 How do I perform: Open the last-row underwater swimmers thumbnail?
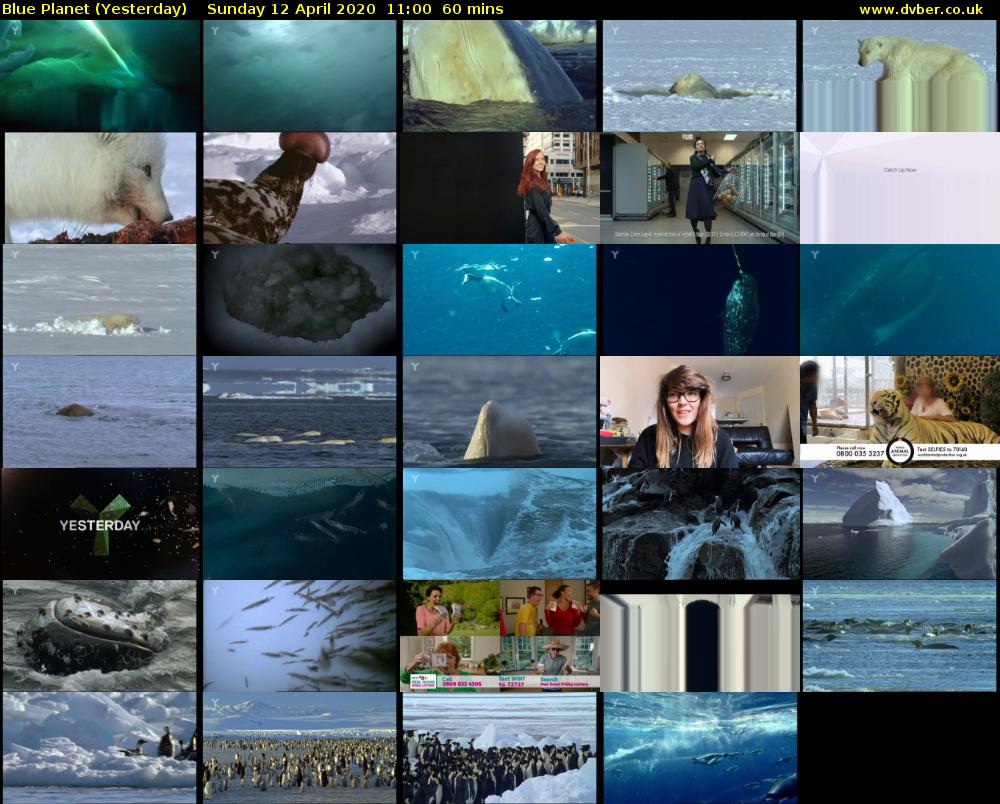pos(700,747)
